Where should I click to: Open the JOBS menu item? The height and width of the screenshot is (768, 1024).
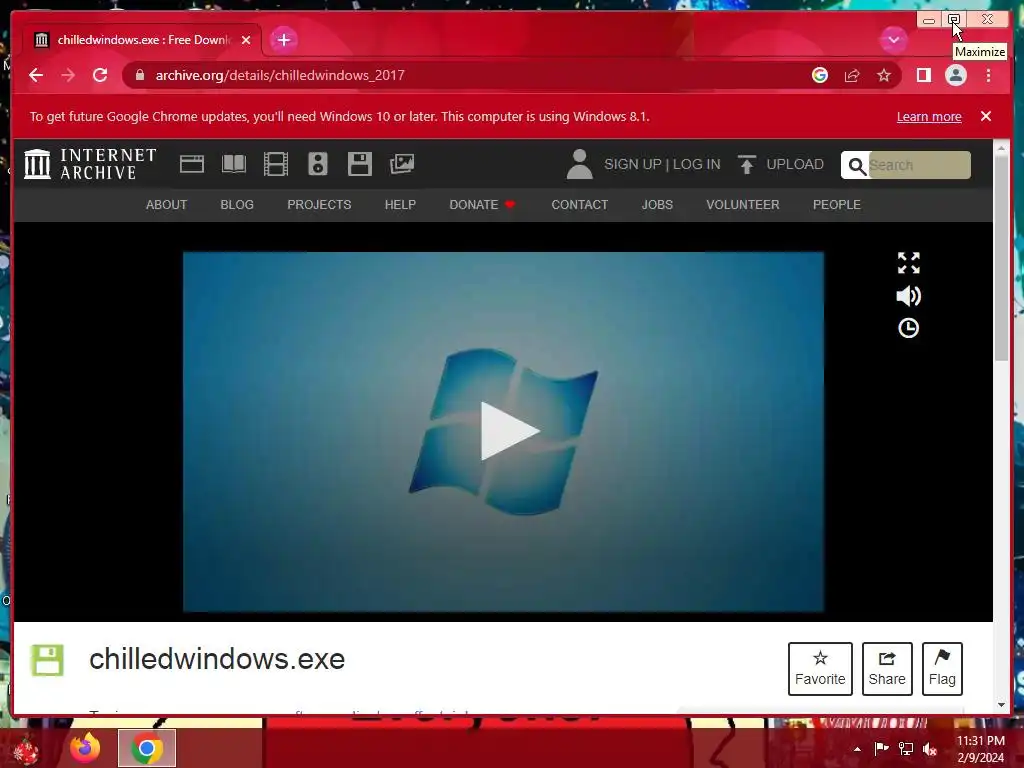(657, 204)
